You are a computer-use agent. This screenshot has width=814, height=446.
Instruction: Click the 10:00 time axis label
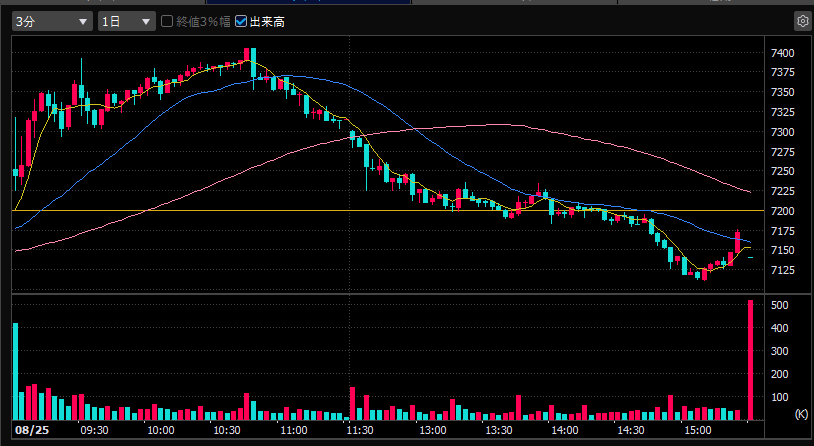(161, 430)
